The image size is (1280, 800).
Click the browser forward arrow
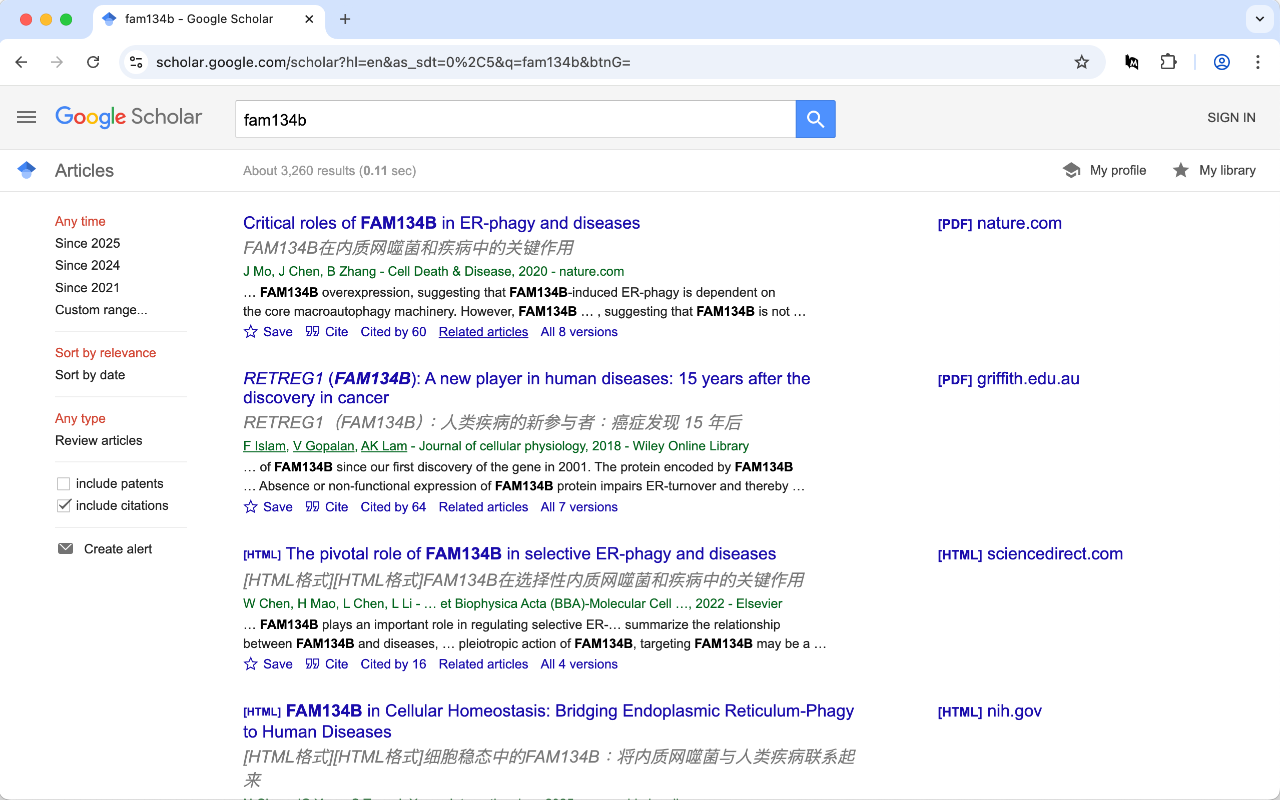pos(57,62)
